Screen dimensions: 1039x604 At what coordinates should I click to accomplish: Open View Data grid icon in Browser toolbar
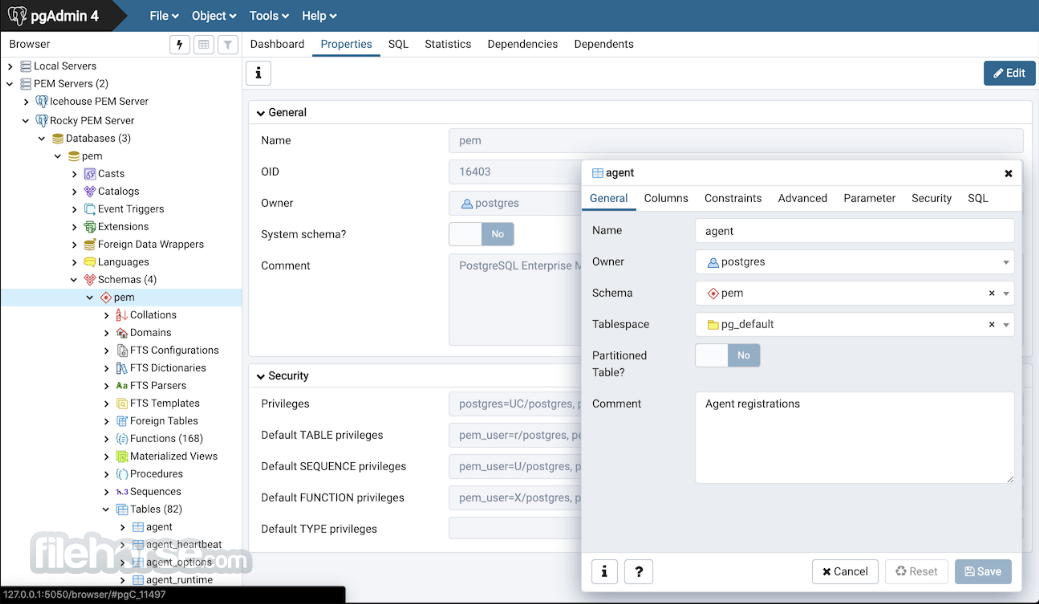click(203, 44)
